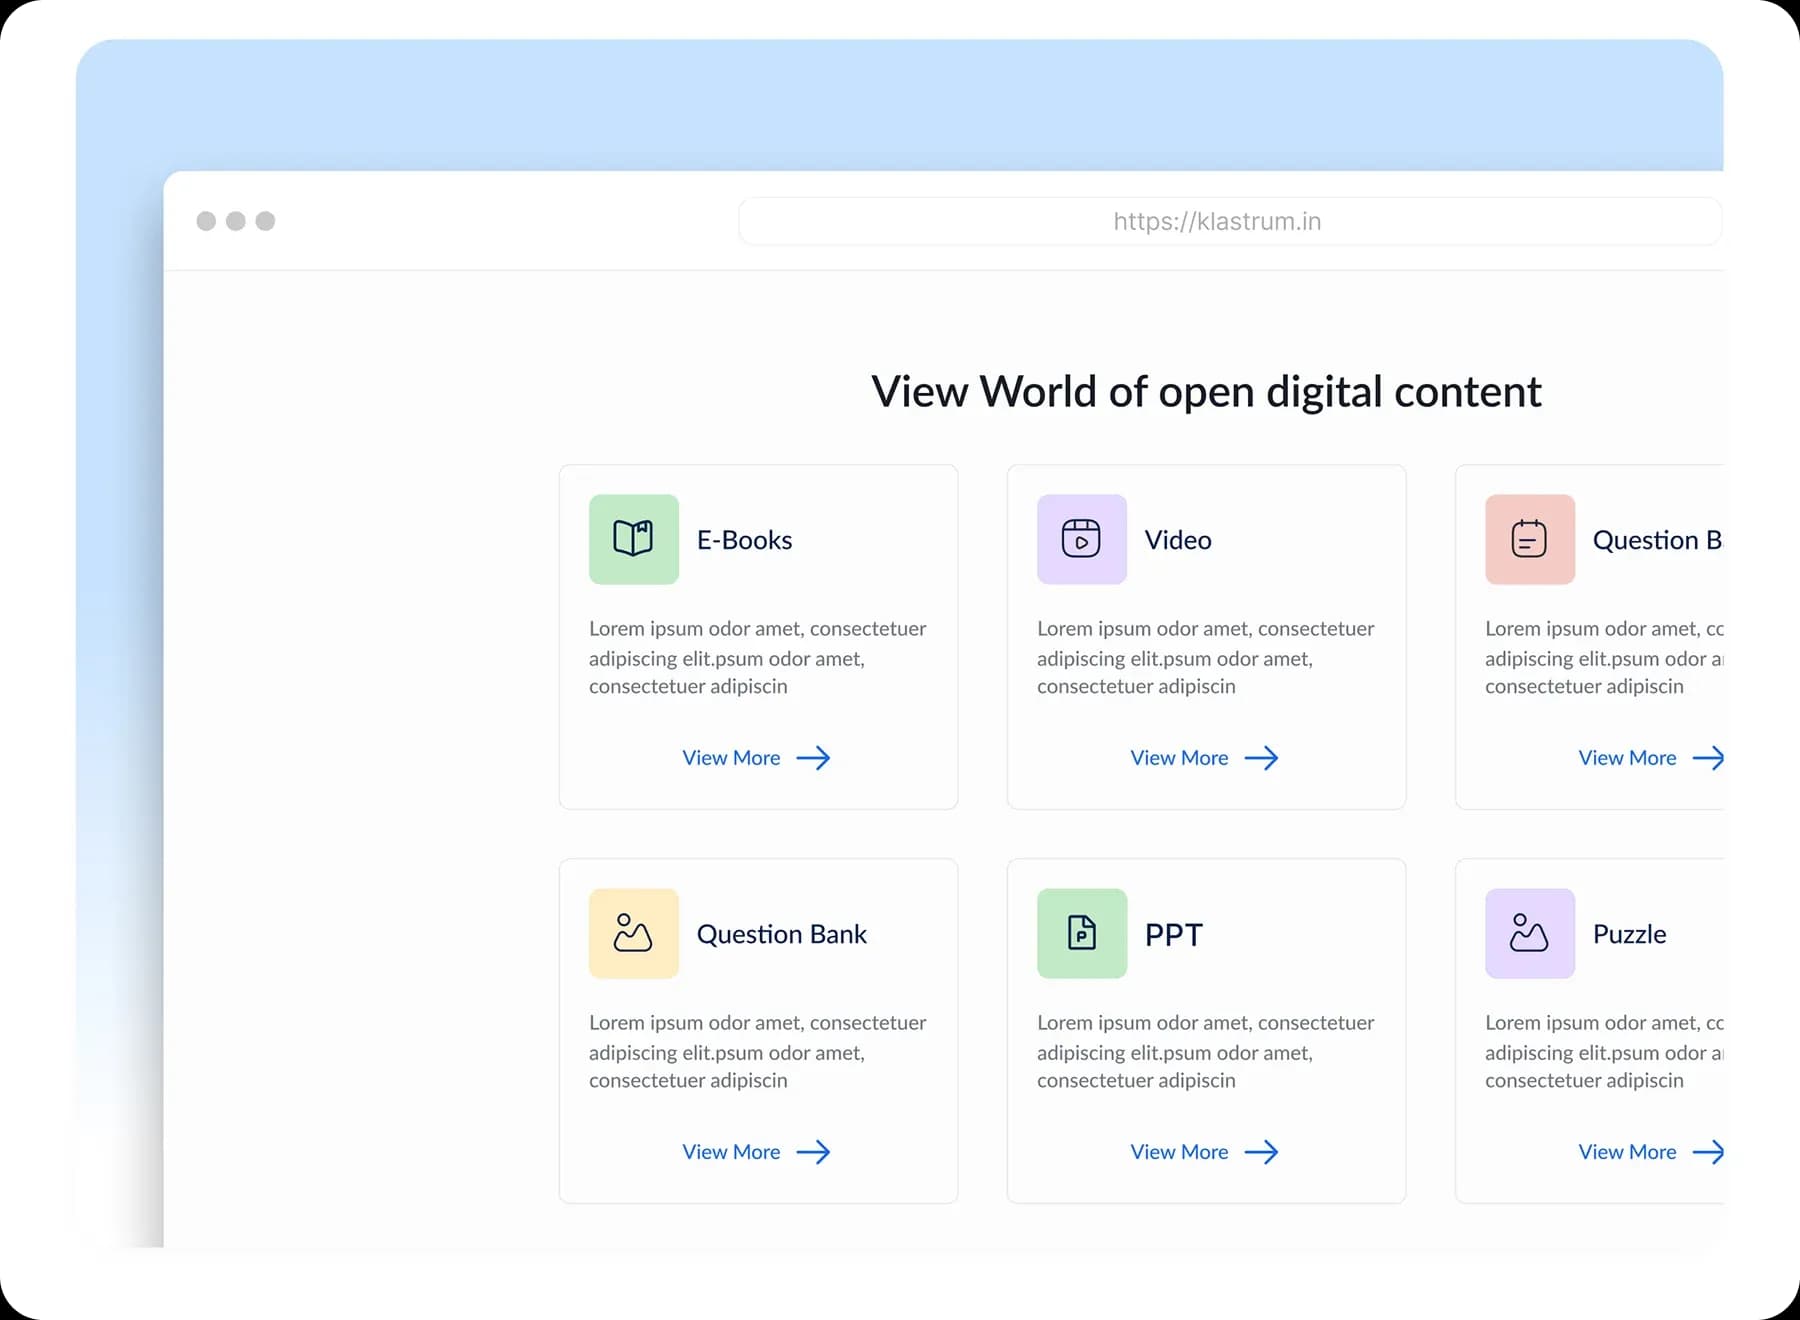Click the yellow Question Bank image icon
The height and width of the screenshot is (1320, 1800).
(633, 933)
